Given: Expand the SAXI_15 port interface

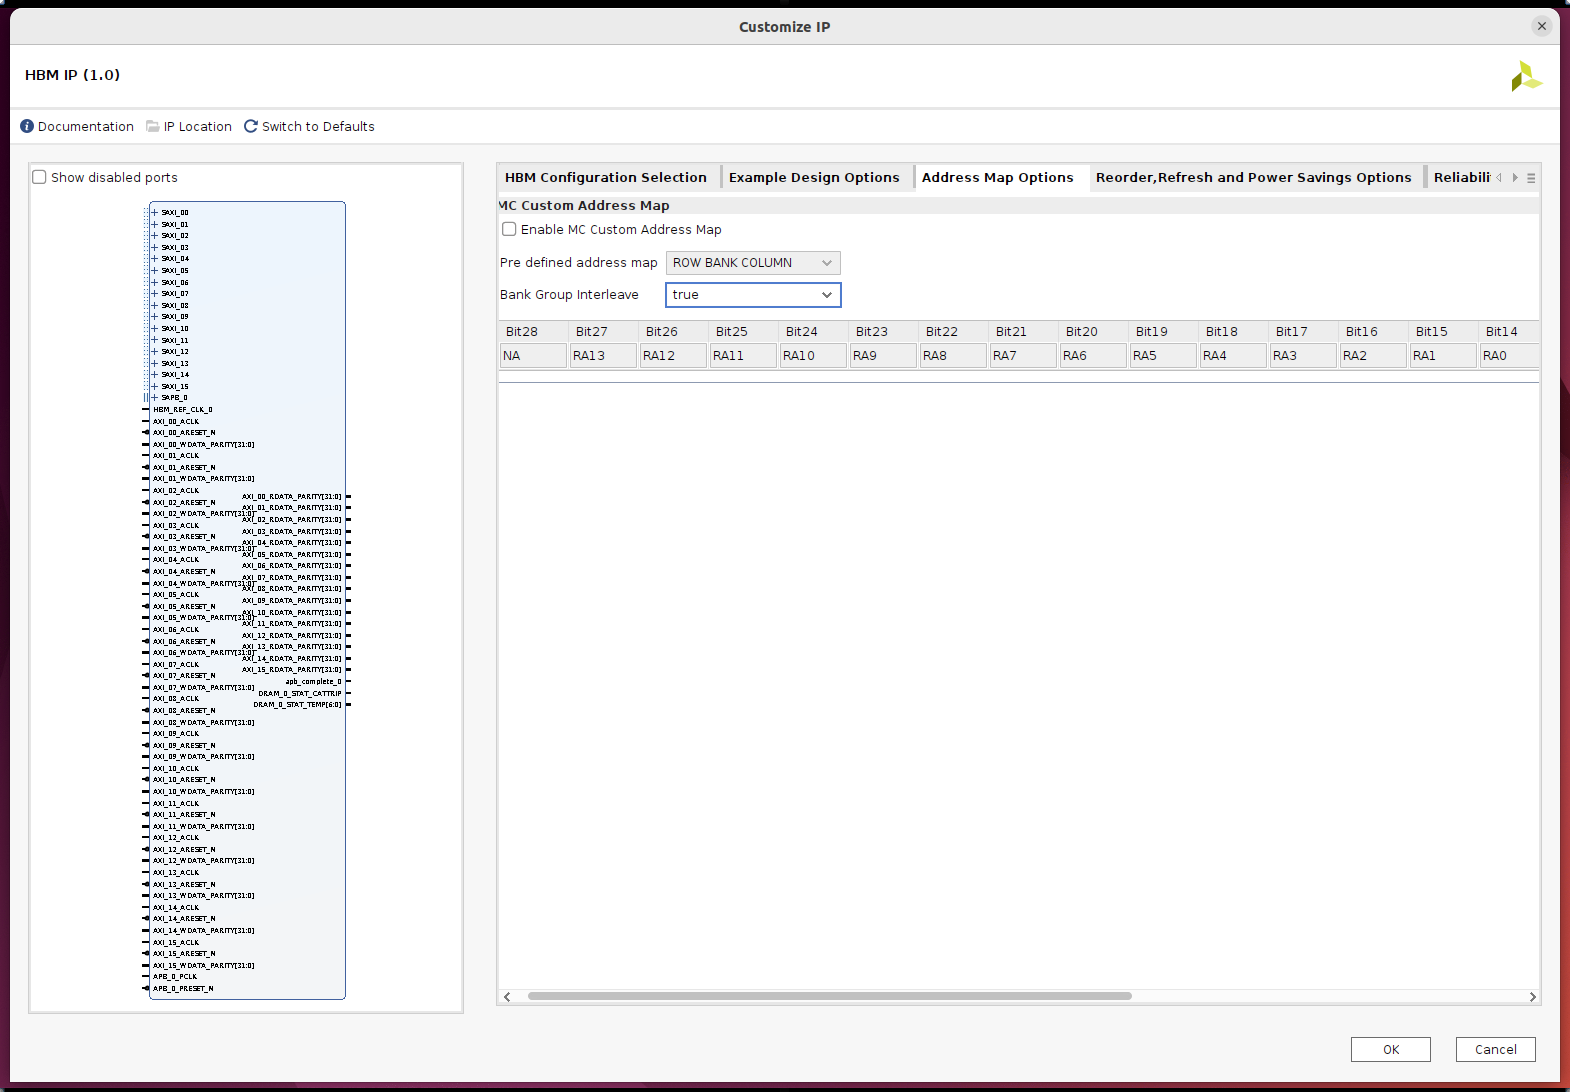Looking at the screenshot, I should click(x=155, y=386).
